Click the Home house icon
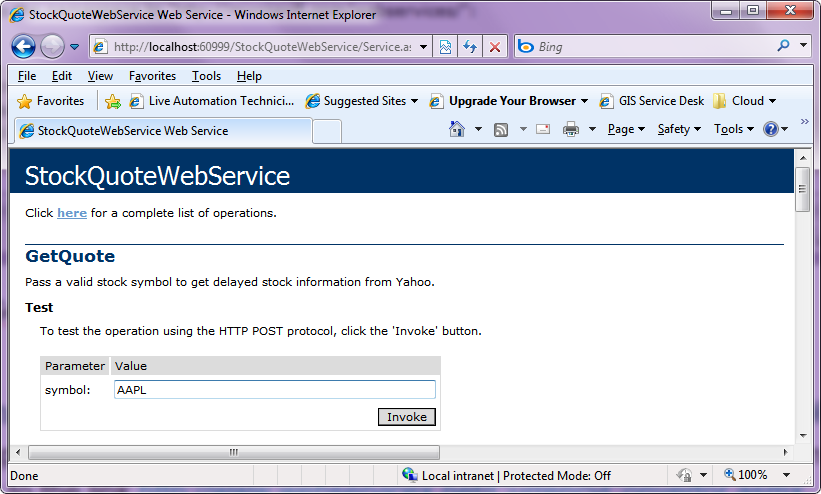 [457, 129]
